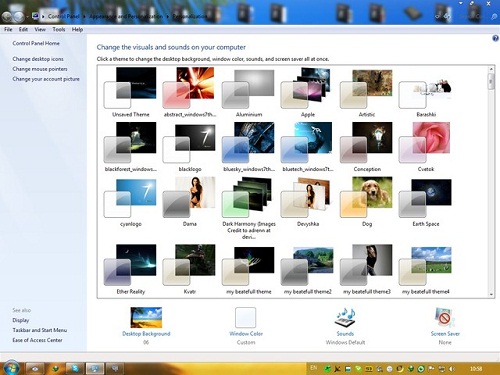Open Ease of Access Center link
Image resolution: width=500 pixels, height=375 pixels.
[x=37, y=340]
